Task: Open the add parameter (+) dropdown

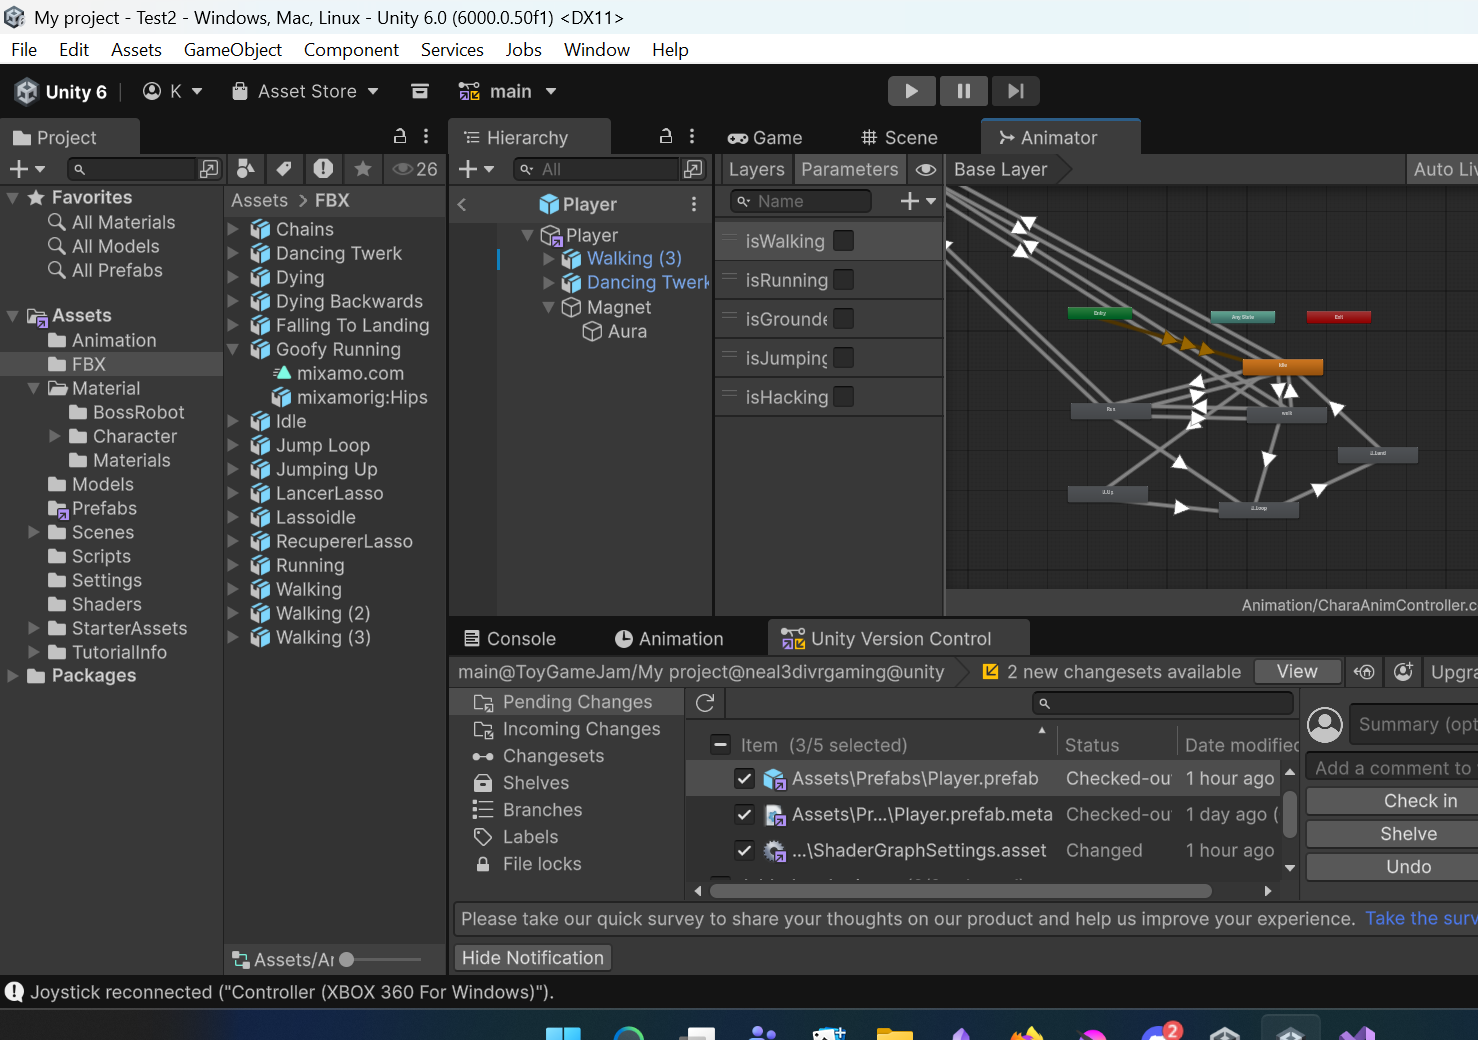Action: coord(918,201)
